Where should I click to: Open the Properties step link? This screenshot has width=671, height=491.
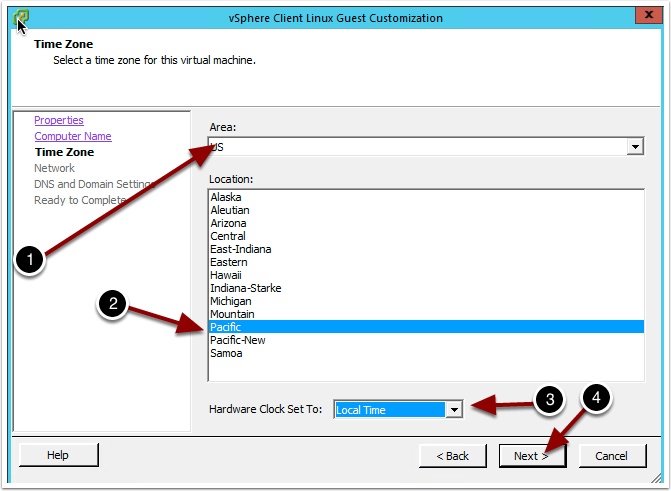(59, 120)
